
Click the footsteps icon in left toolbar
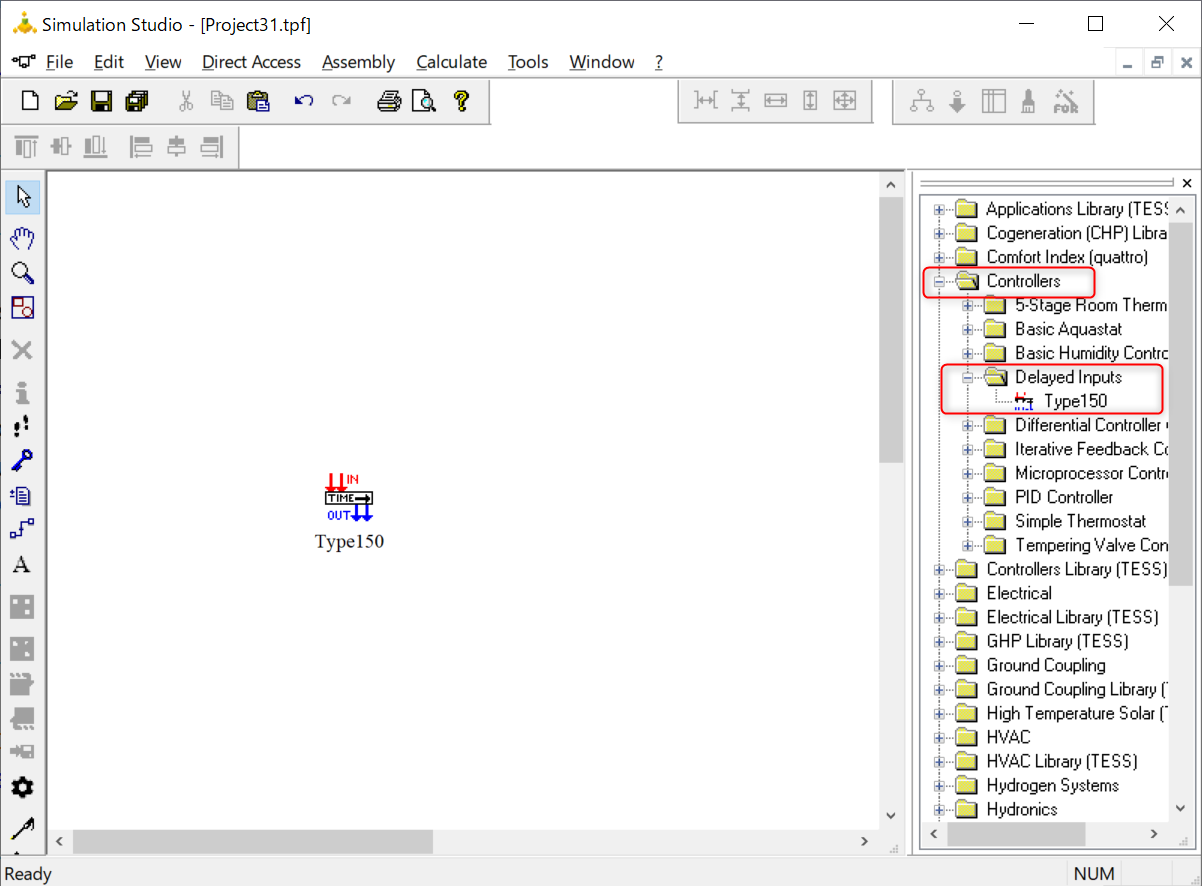click(22, 426)
